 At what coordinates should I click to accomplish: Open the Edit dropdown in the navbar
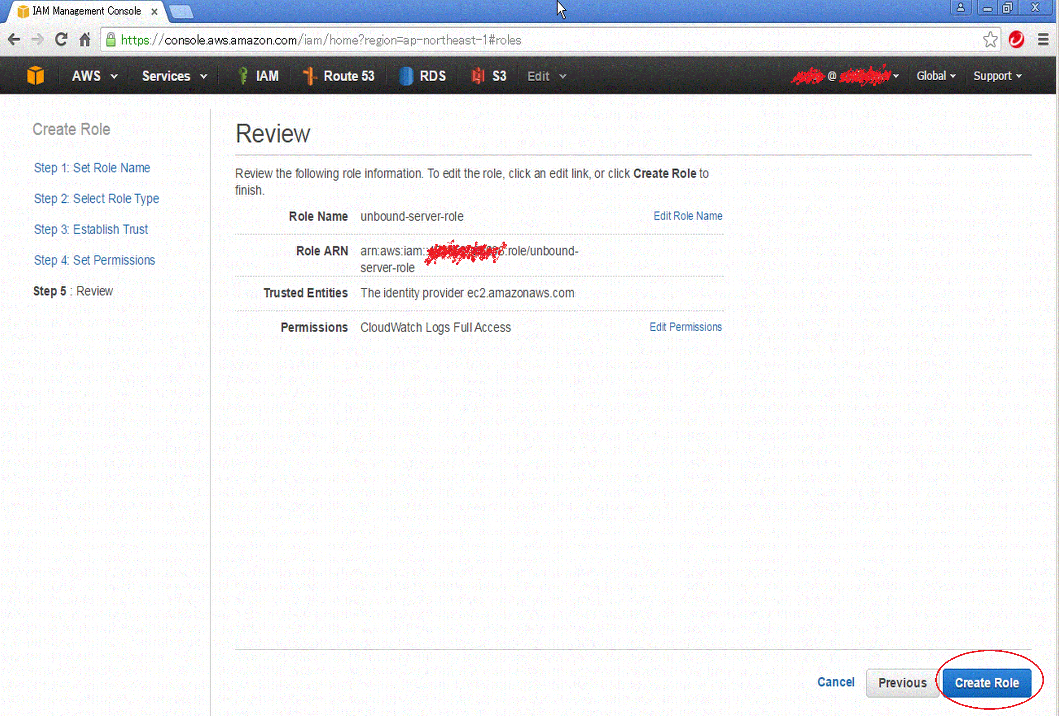pos(545,75)
